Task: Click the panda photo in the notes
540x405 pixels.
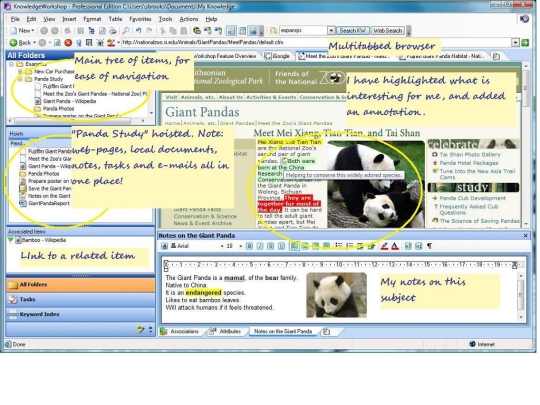Action: (336, 295)
